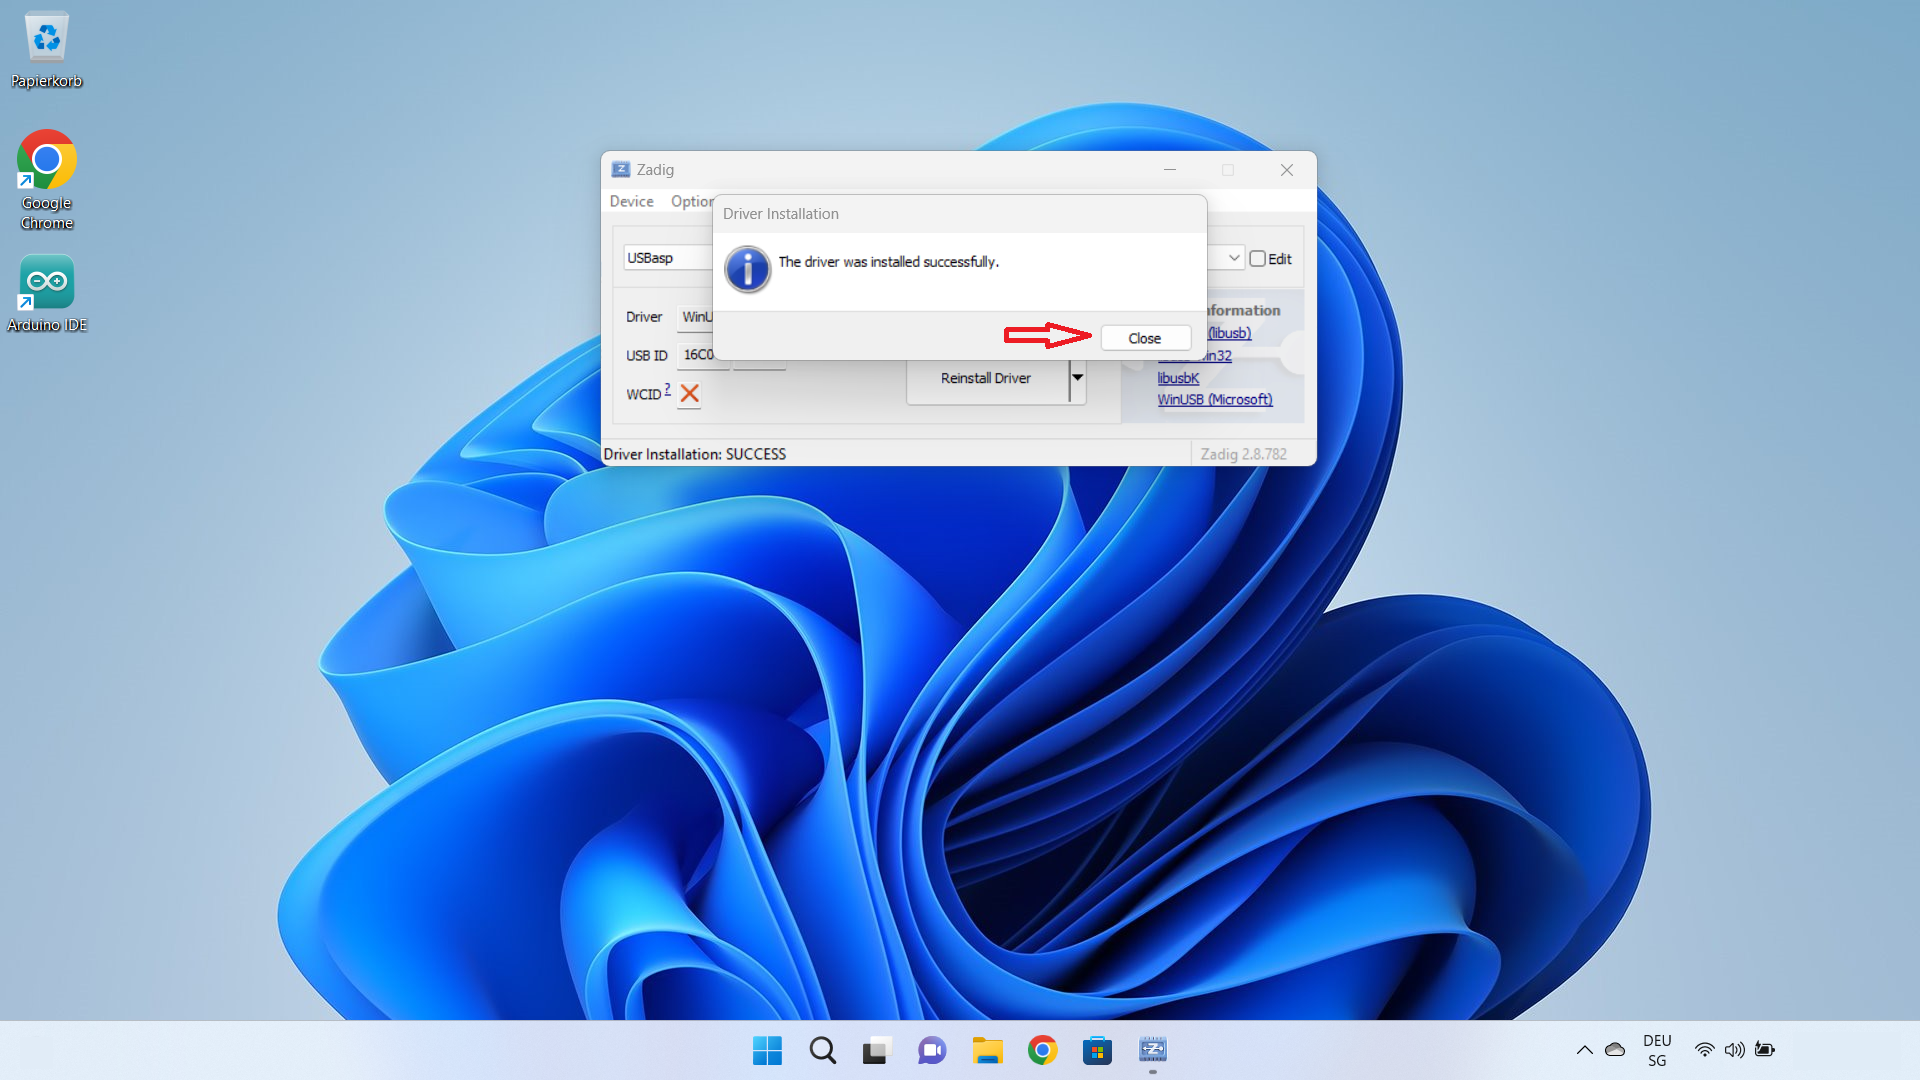The width and height of the screenshot is (1920, 1080).
Task: Show hidden tray icons chevron
Action: (1584, 1050)
